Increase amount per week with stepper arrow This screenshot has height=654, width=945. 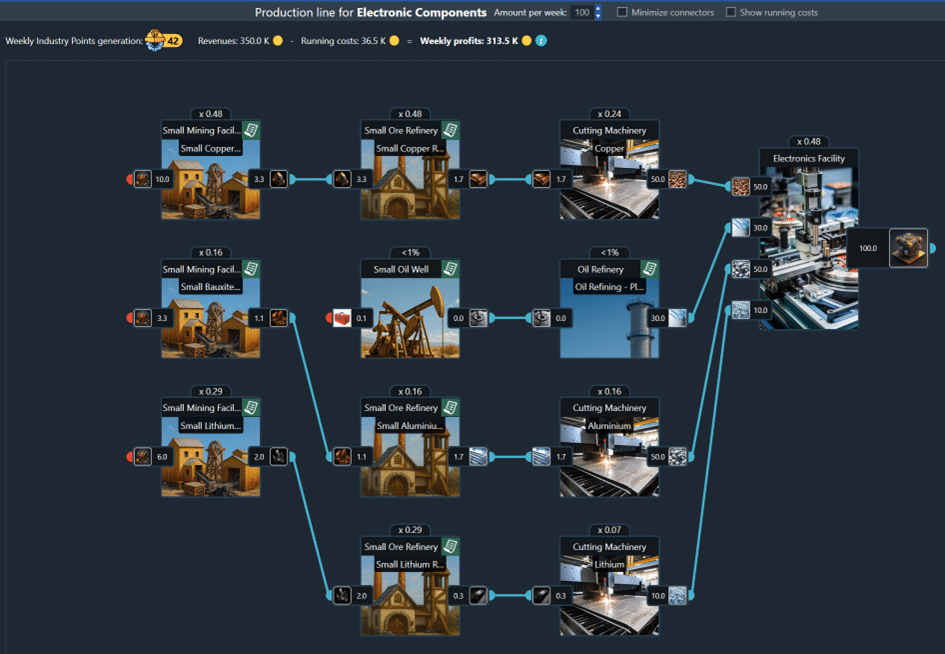pos(598,9)
